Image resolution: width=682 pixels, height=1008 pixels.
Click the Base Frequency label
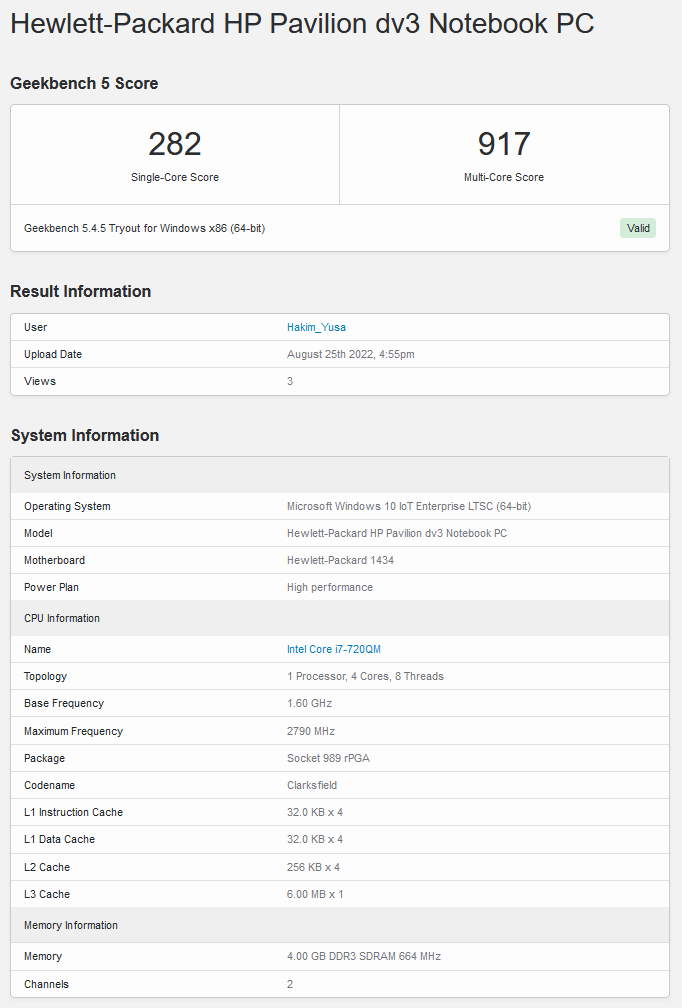pyautogui.click(x=64, y=703)
